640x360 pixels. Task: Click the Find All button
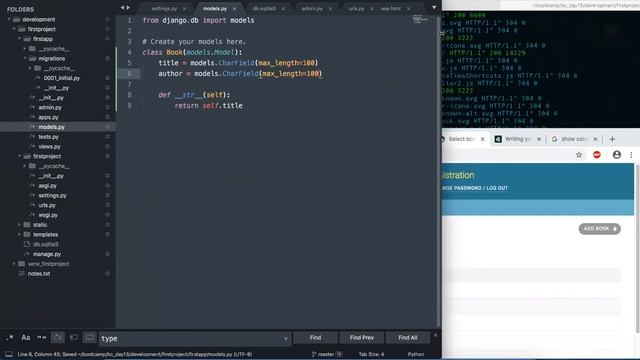click(x=408, y=338)
